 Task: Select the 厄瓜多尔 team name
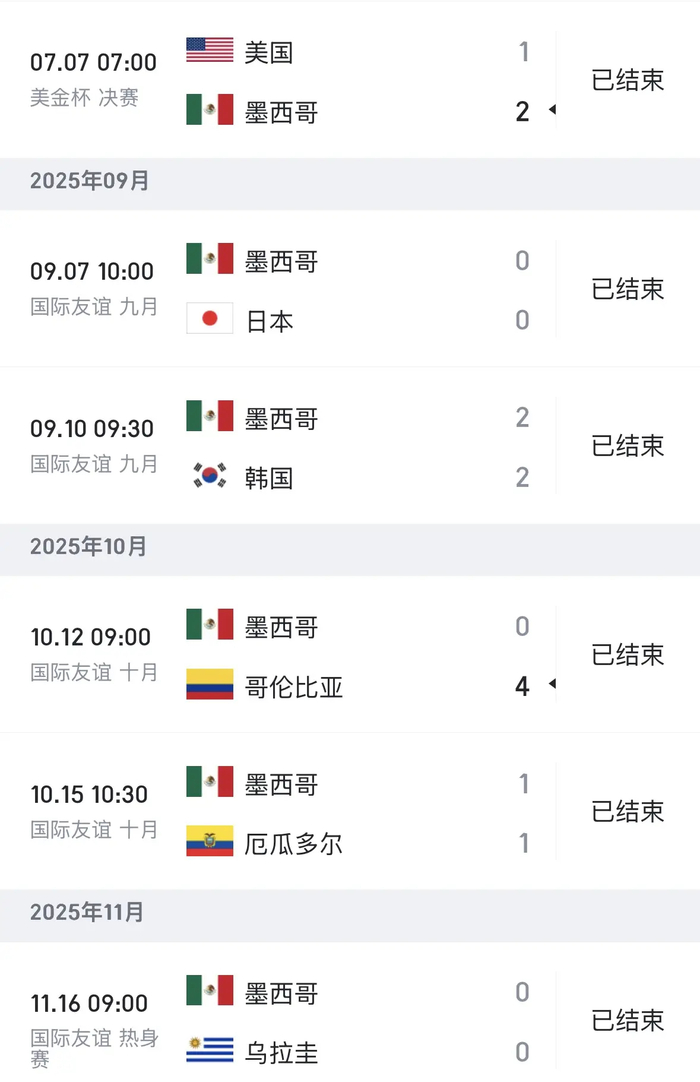tap(294, 844)
